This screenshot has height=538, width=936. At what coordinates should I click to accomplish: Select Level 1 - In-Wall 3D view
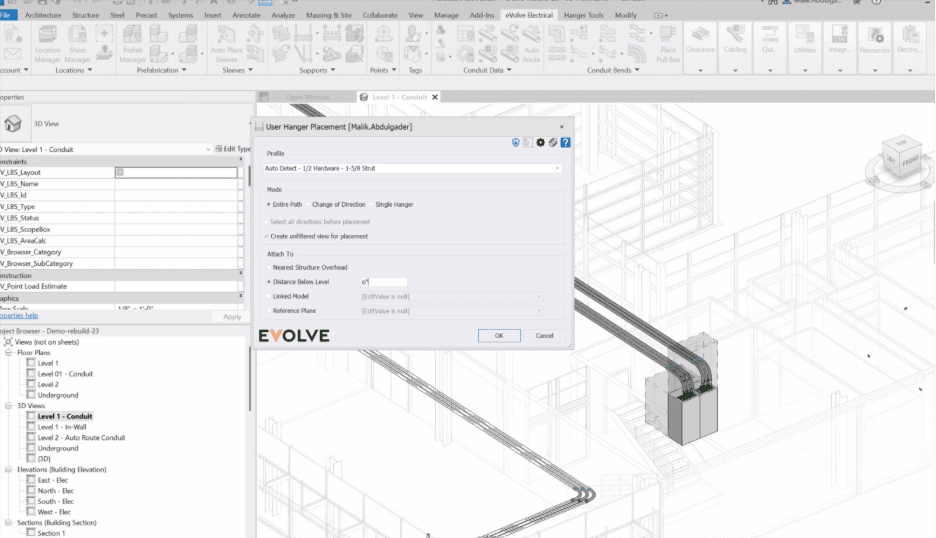click(x=61, y=427)
